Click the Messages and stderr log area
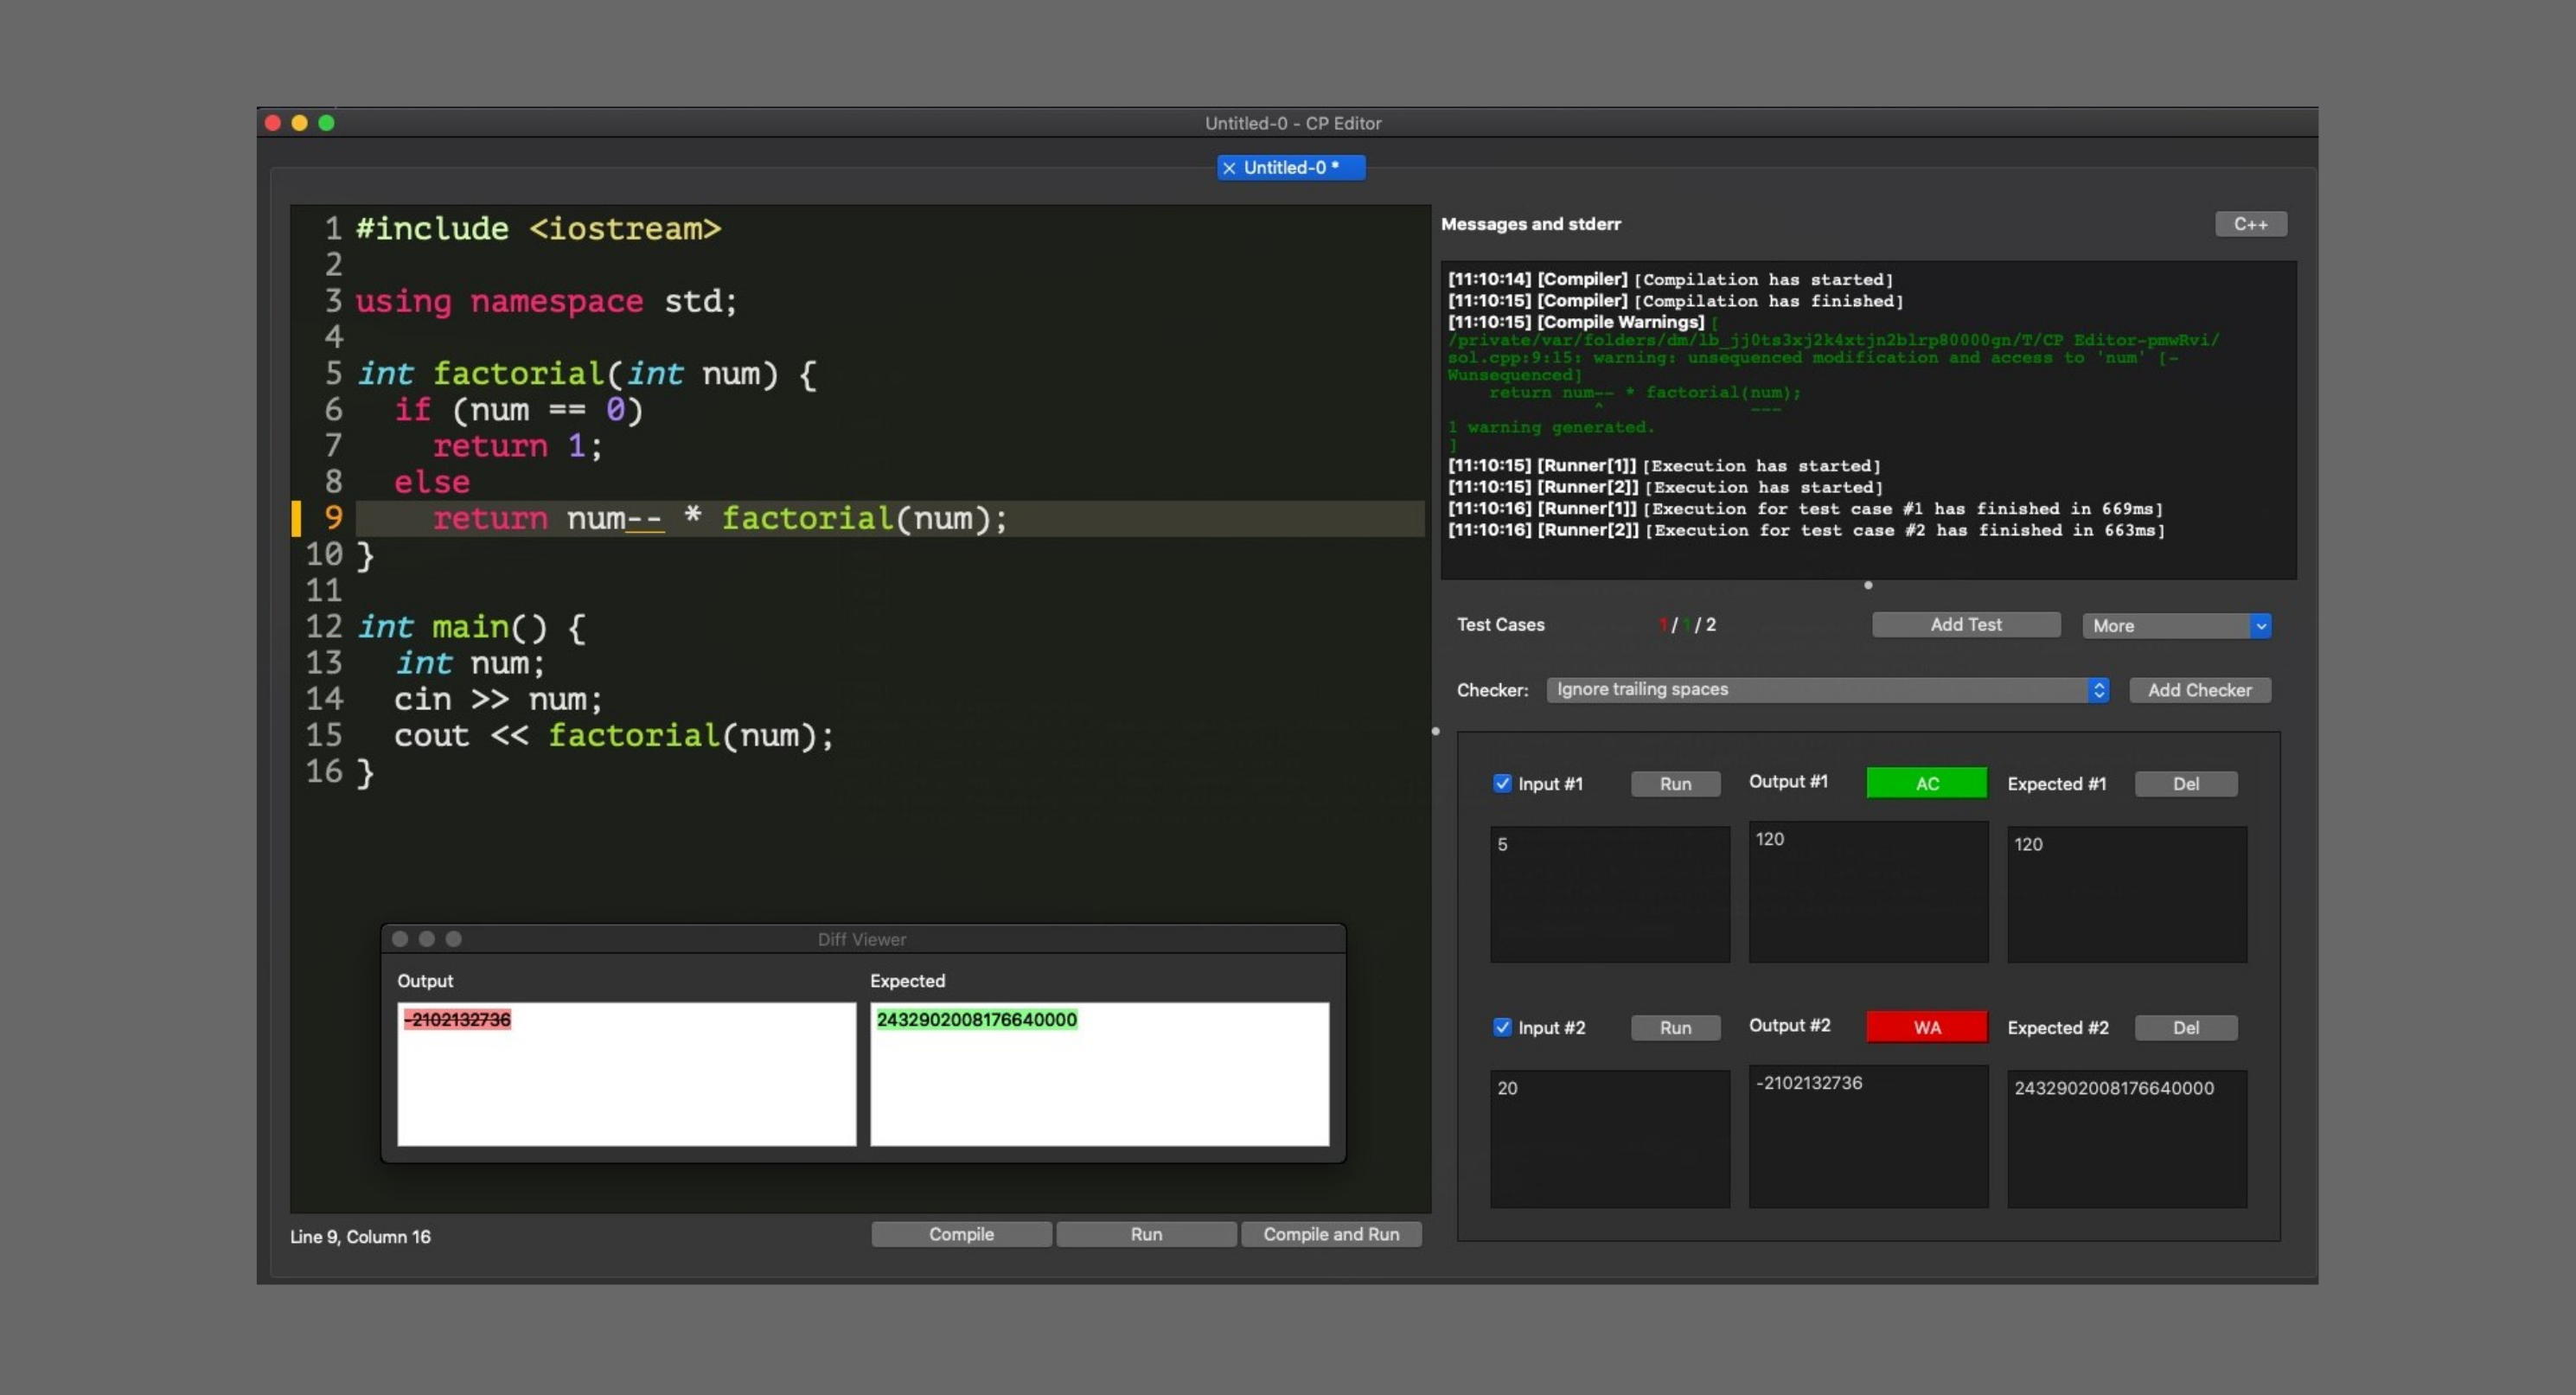Image resolution: width=2576 pixels, height=1395 pixels. pos(1868,420)
